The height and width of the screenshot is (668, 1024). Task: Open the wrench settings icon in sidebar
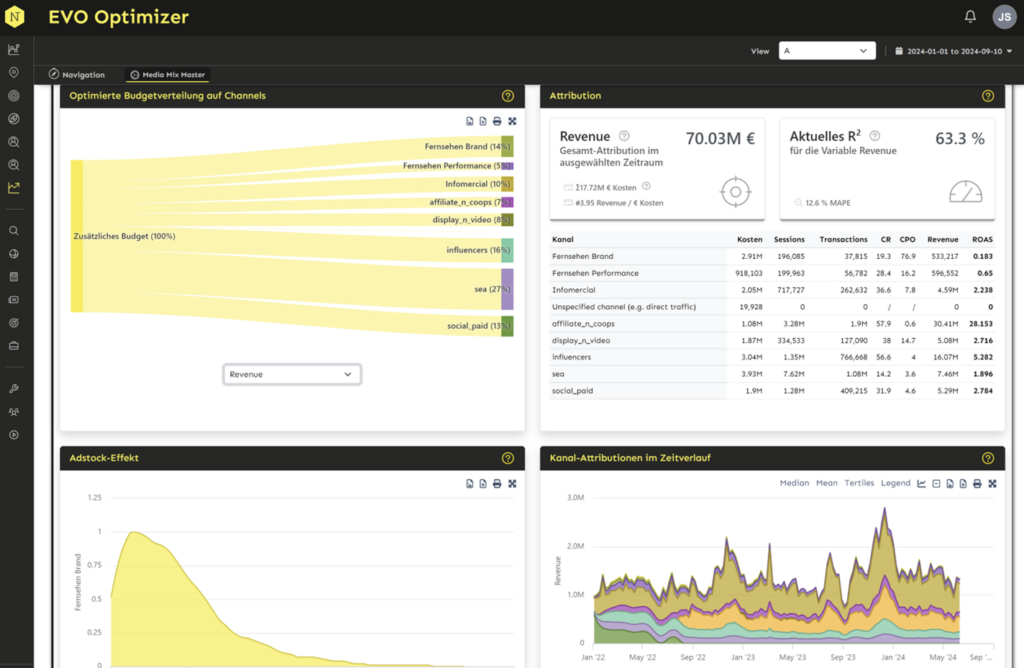tap(14, 389)
